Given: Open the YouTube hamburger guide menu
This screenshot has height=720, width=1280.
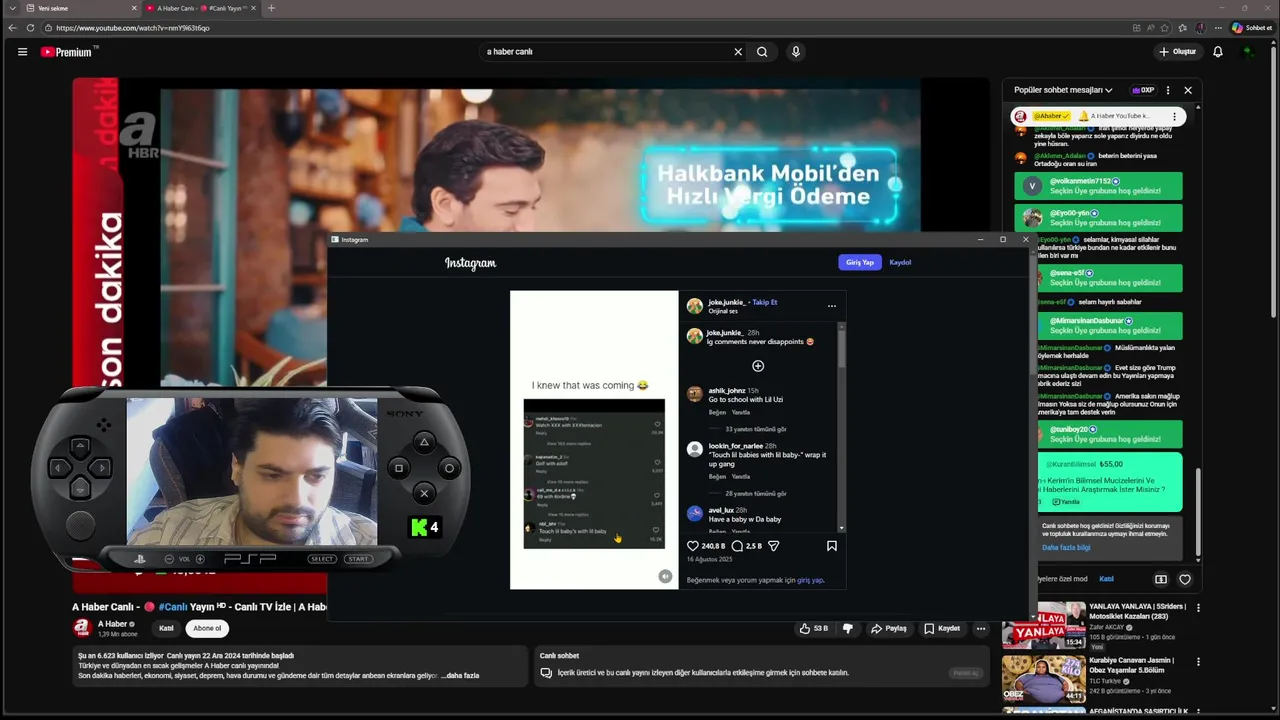Looking at the screenshot, I should pyautogui.click(x=22, y=52).
